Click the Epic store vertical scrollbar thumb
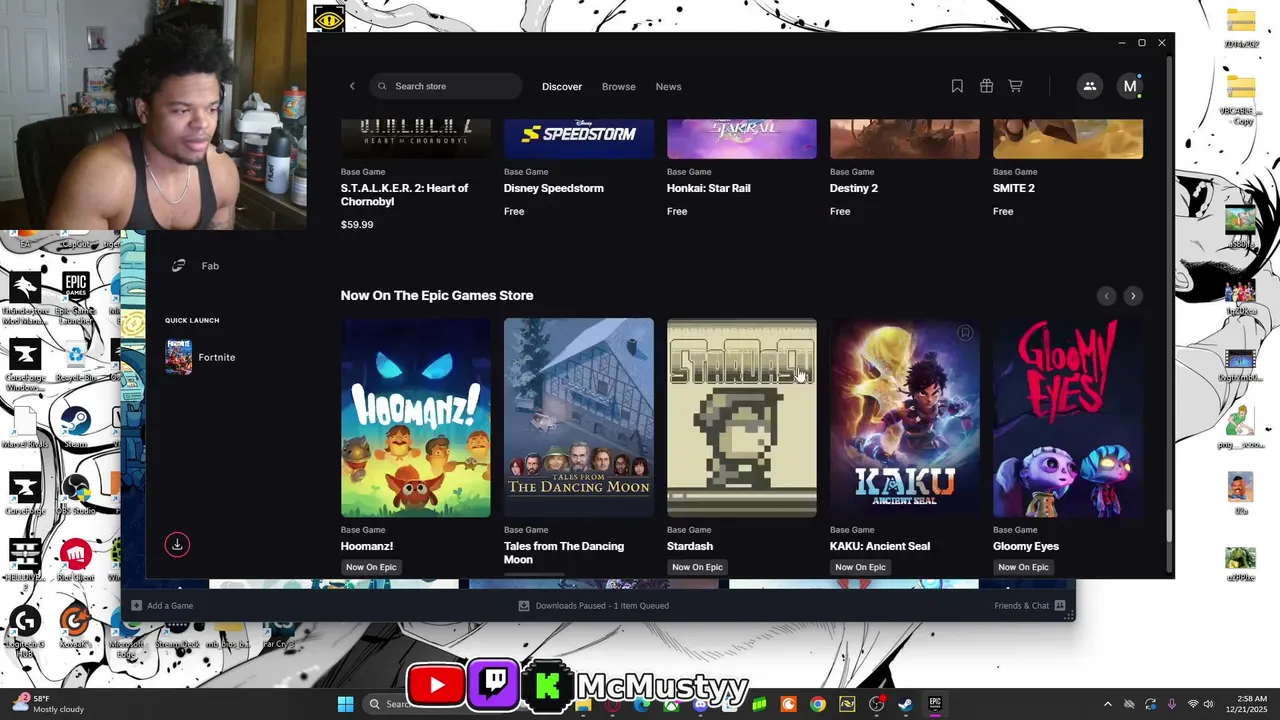 [1168, 526]
